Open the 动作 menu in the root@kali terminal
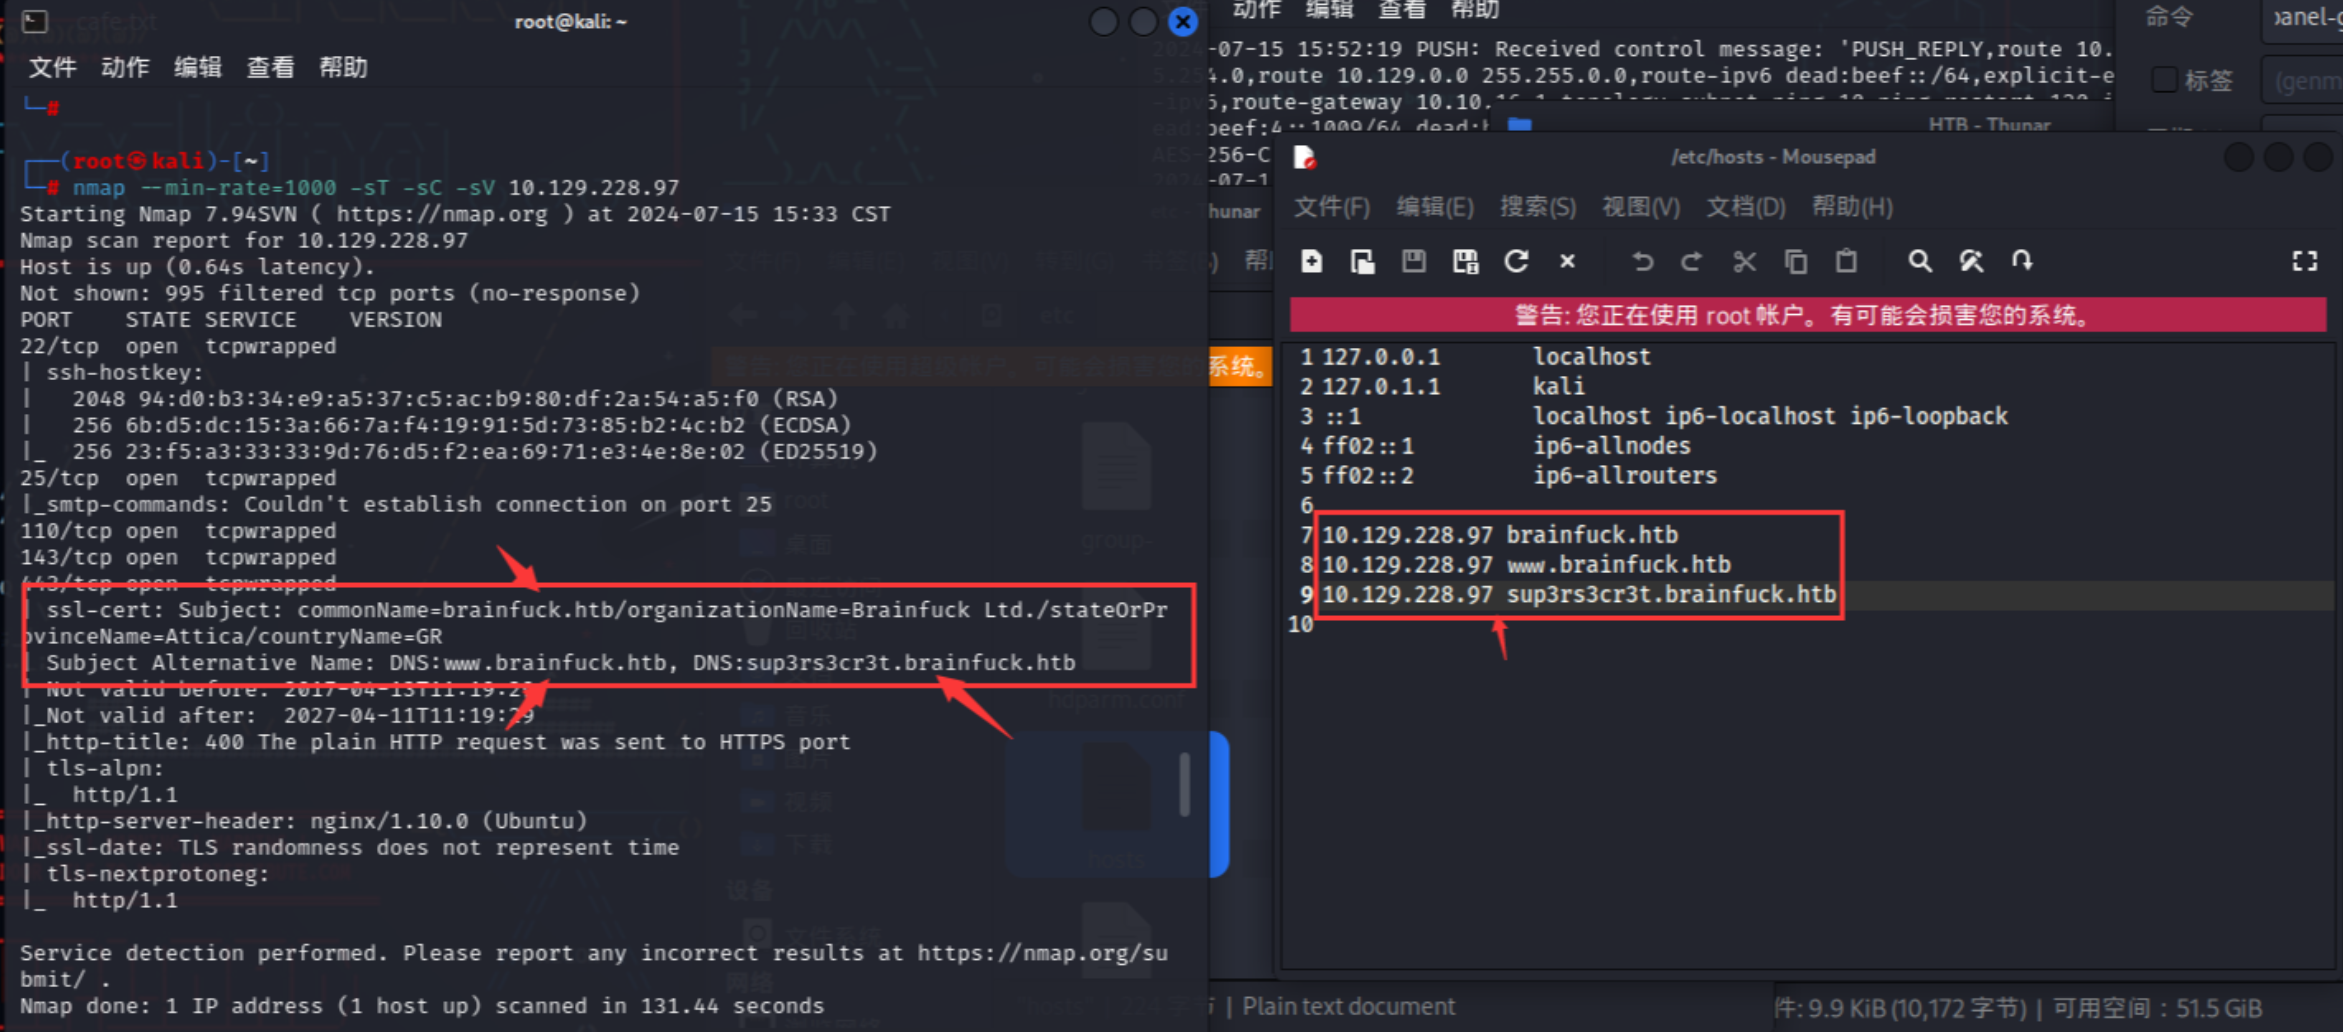Screen dimensions: 2343x1032 pos(125,67)
